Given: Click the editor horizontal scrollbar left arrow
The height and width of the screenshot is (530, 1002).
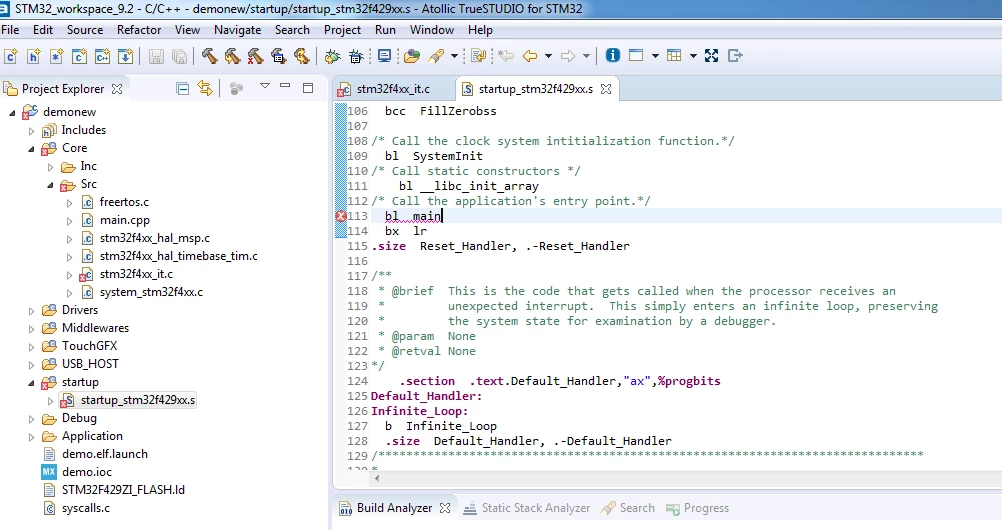Looking at the screenshot, I should click(377, 478).
